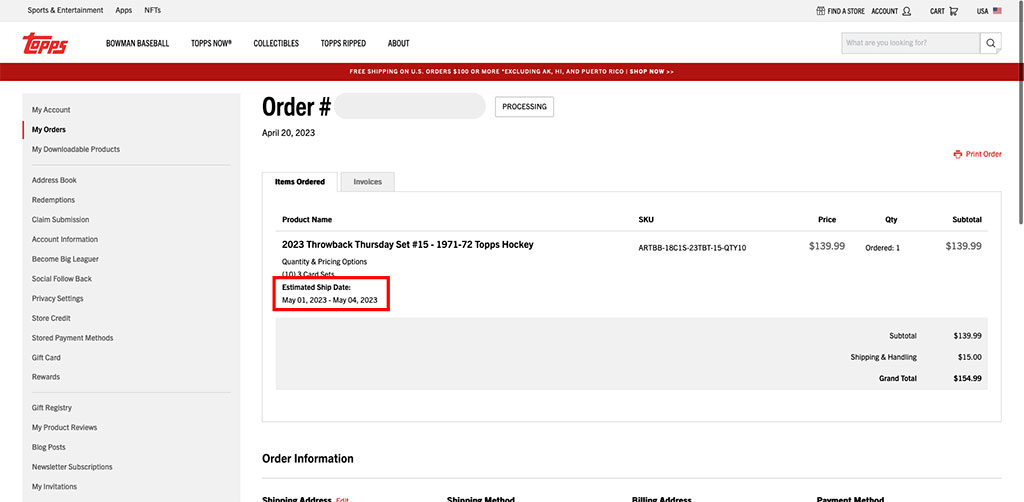Open Collectibles menu
1024x502 pixels.
(276, 43)
